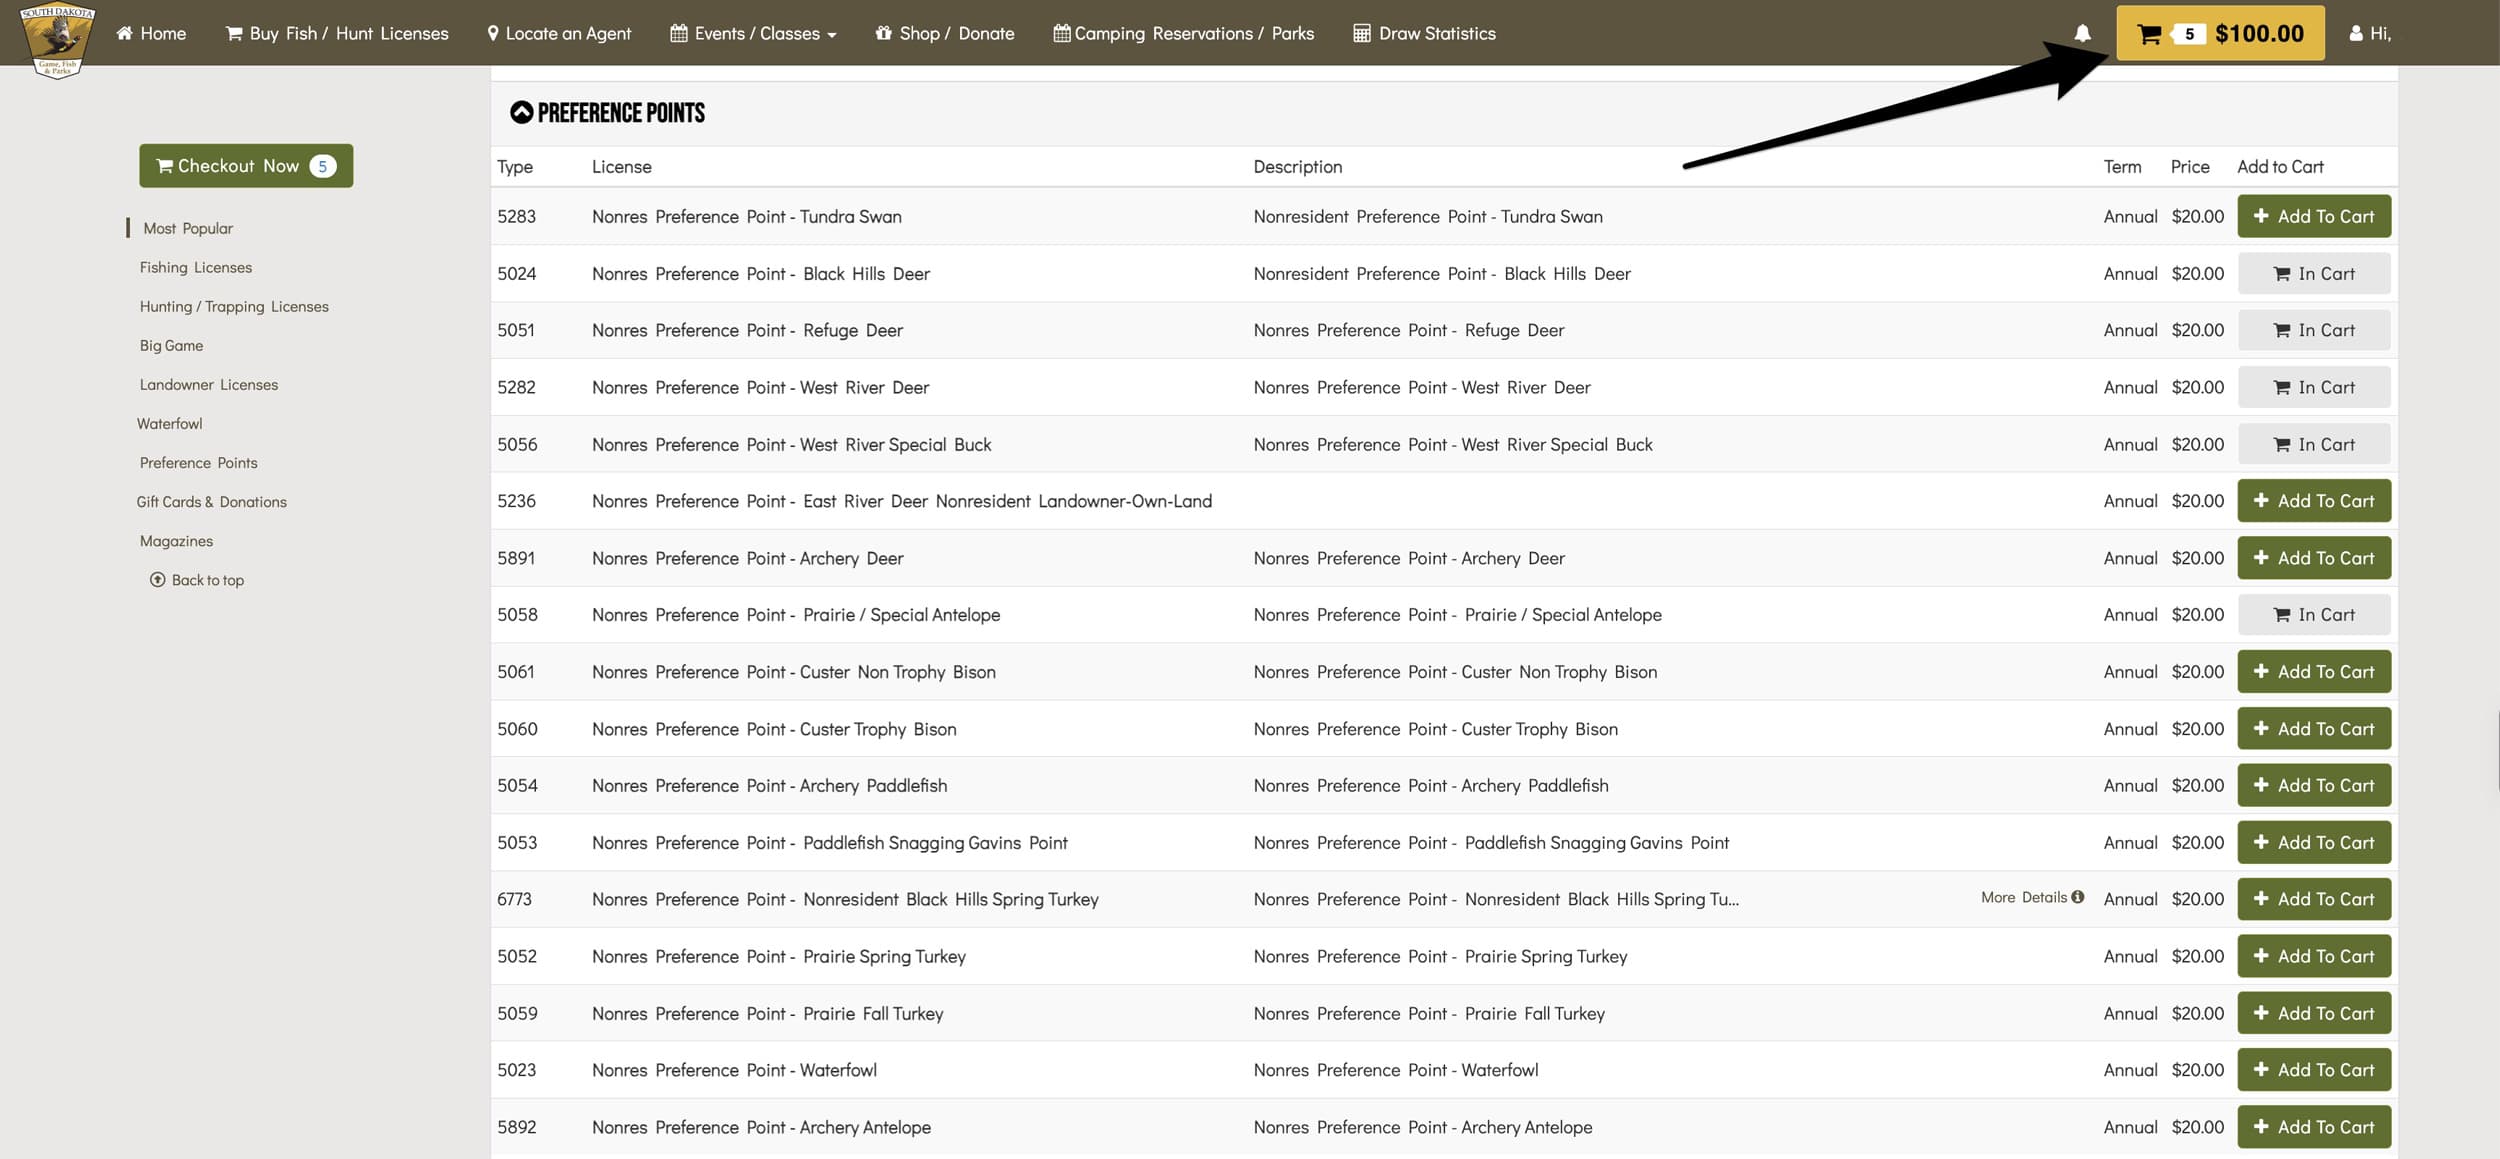Click the License column header

[x=621, y=167]
